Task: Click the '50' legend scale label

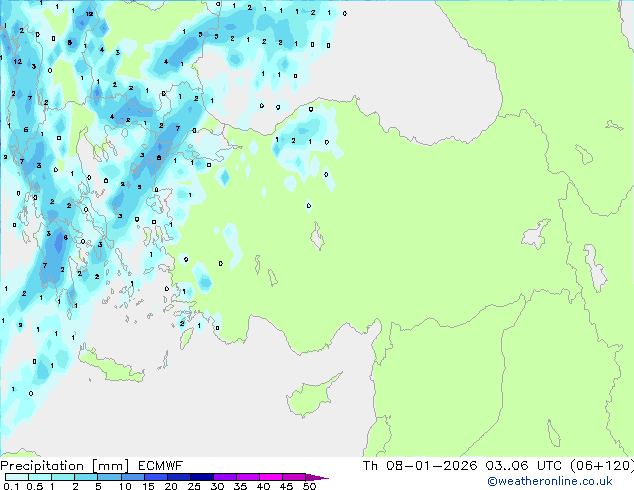Action: [309, 486]
